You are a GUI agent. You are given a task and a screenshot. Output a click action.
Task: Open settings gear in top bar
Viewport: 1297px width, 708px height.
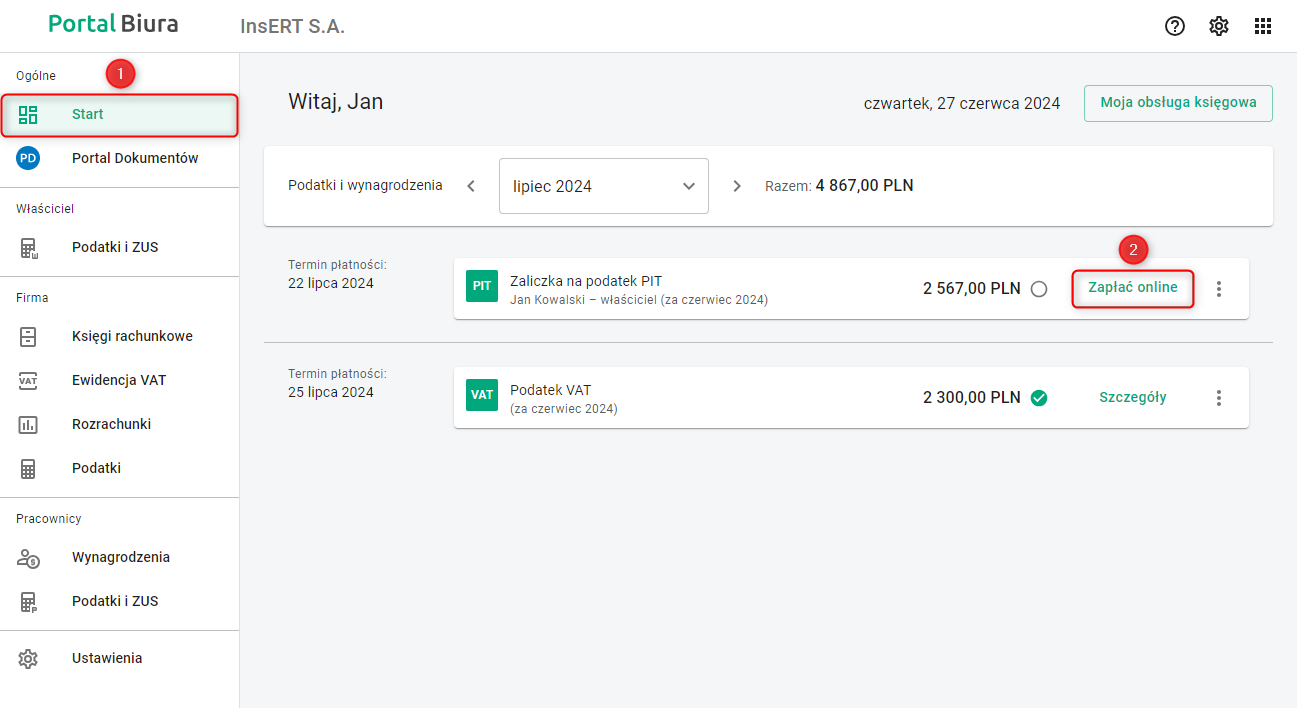tap(1219, 26)
